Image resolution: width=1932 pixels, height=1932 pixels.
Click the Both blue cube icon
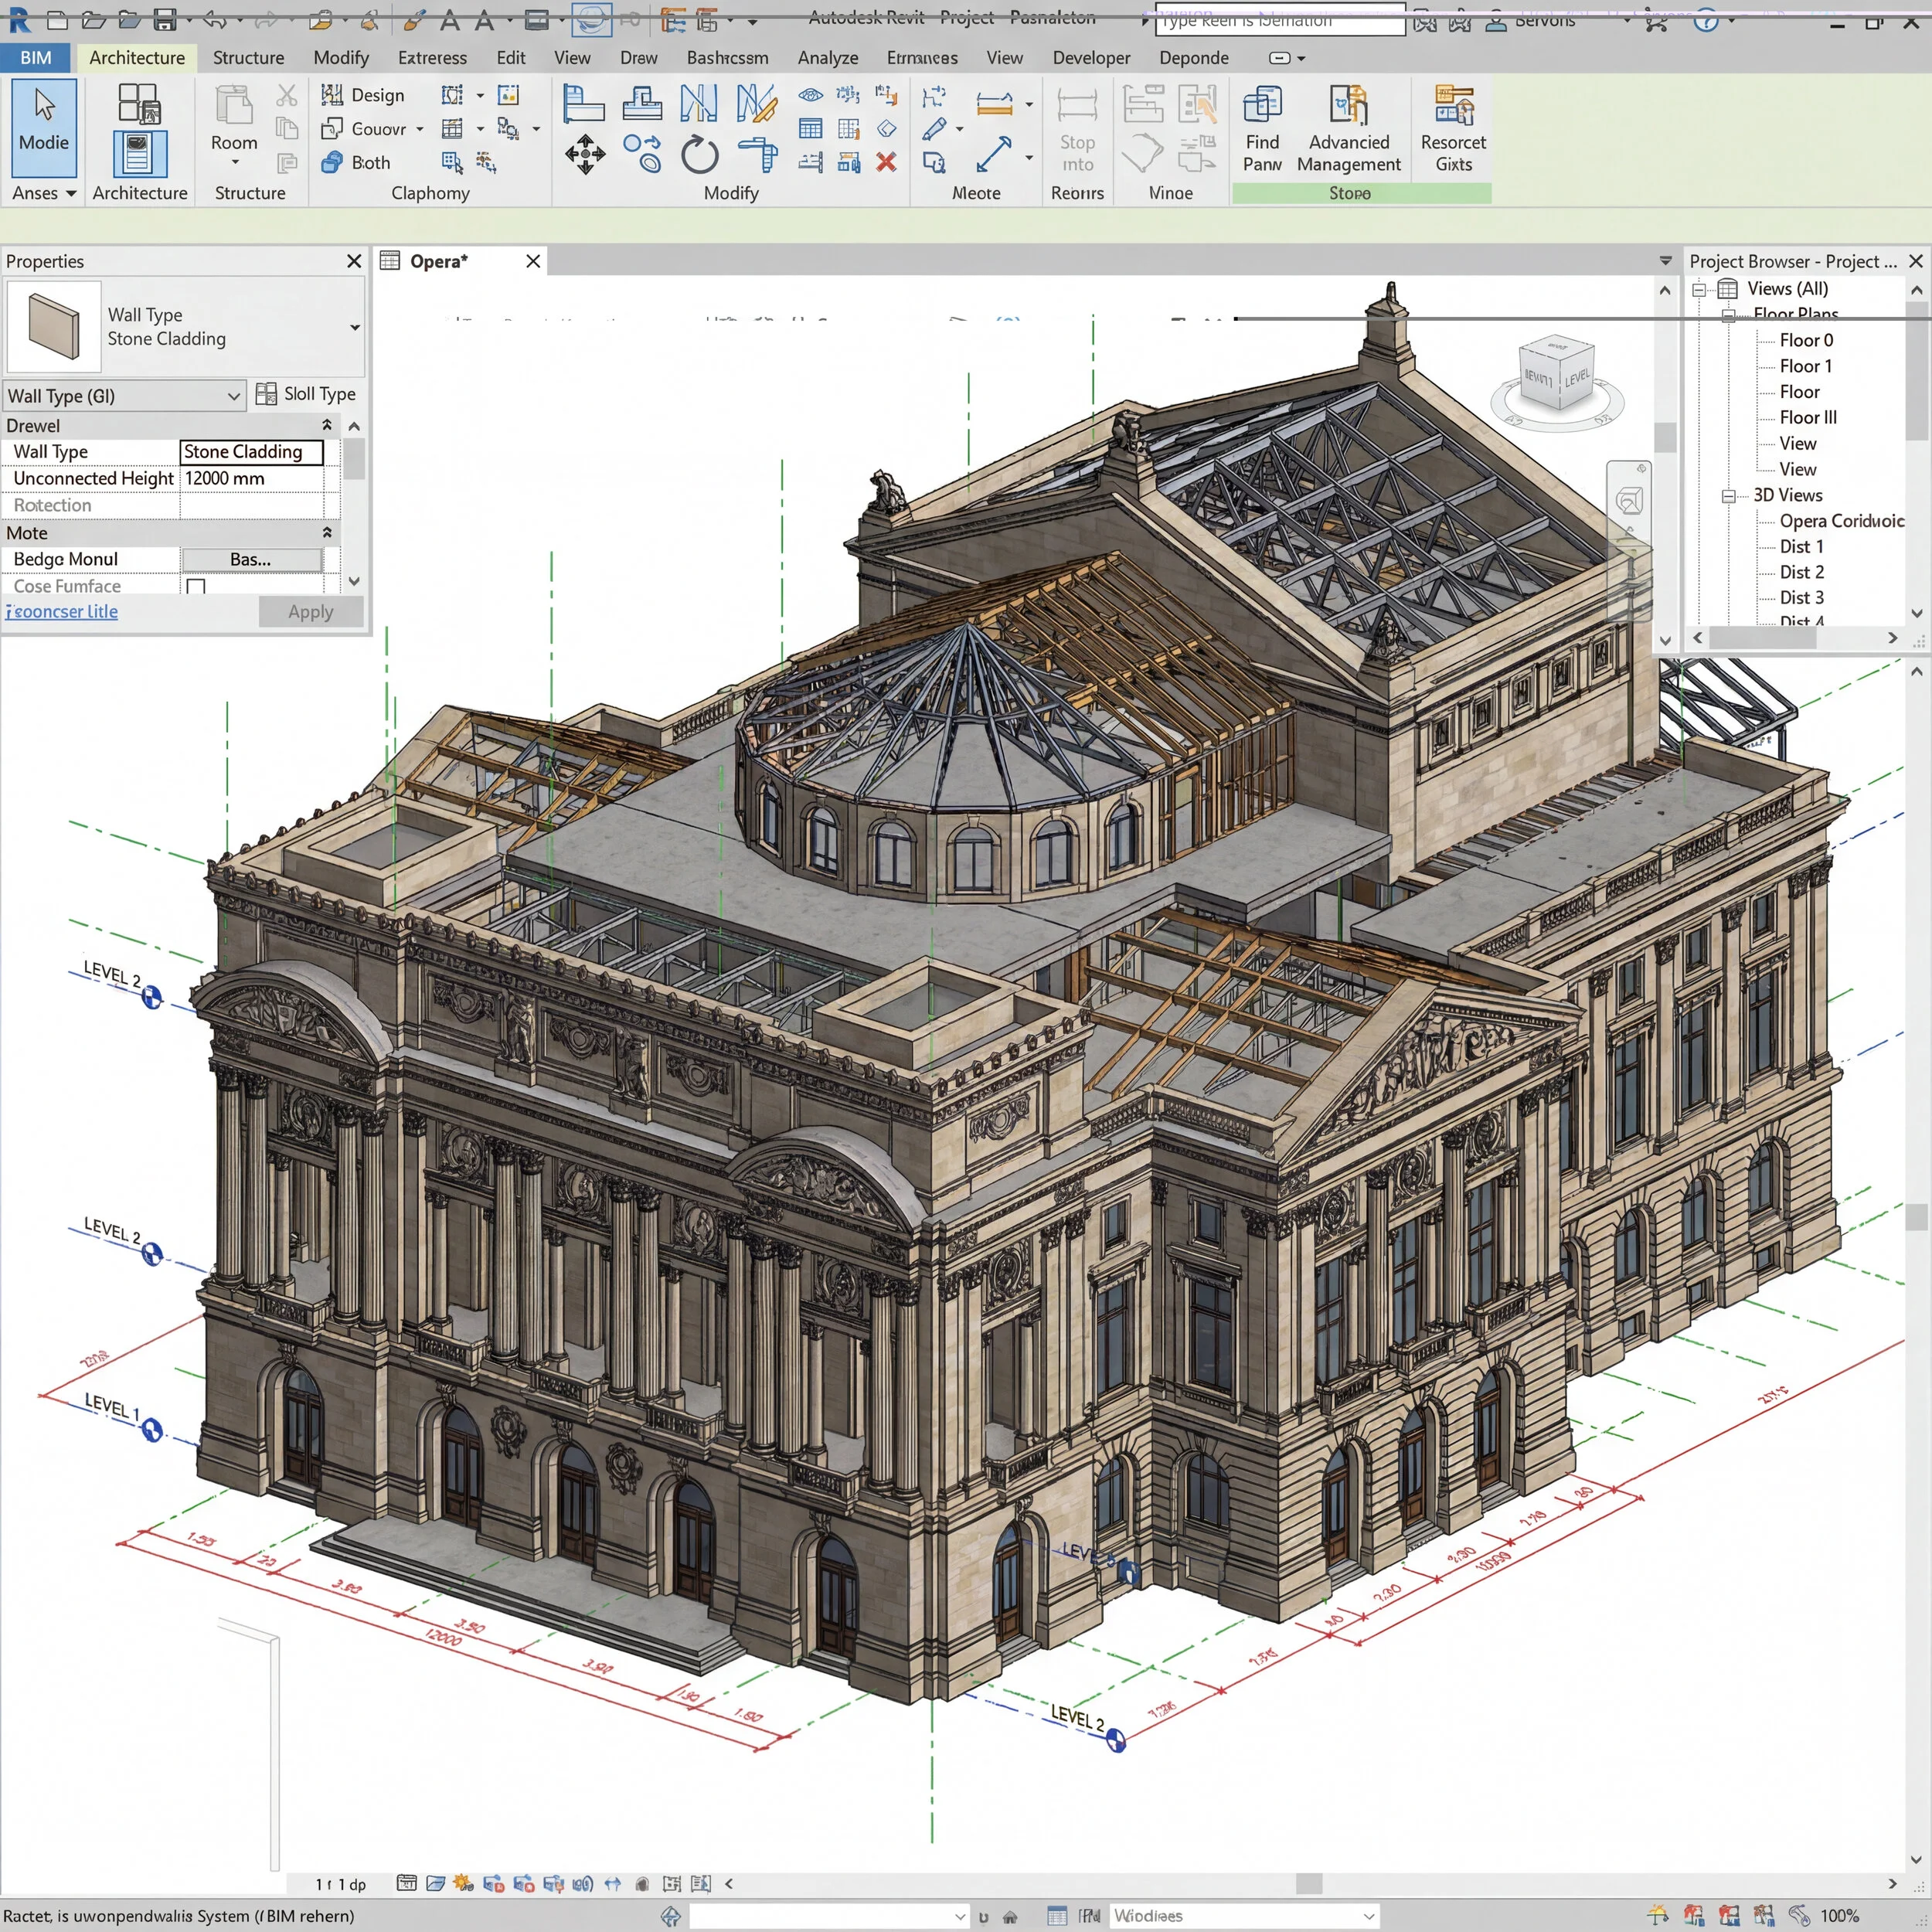(333, 162)
